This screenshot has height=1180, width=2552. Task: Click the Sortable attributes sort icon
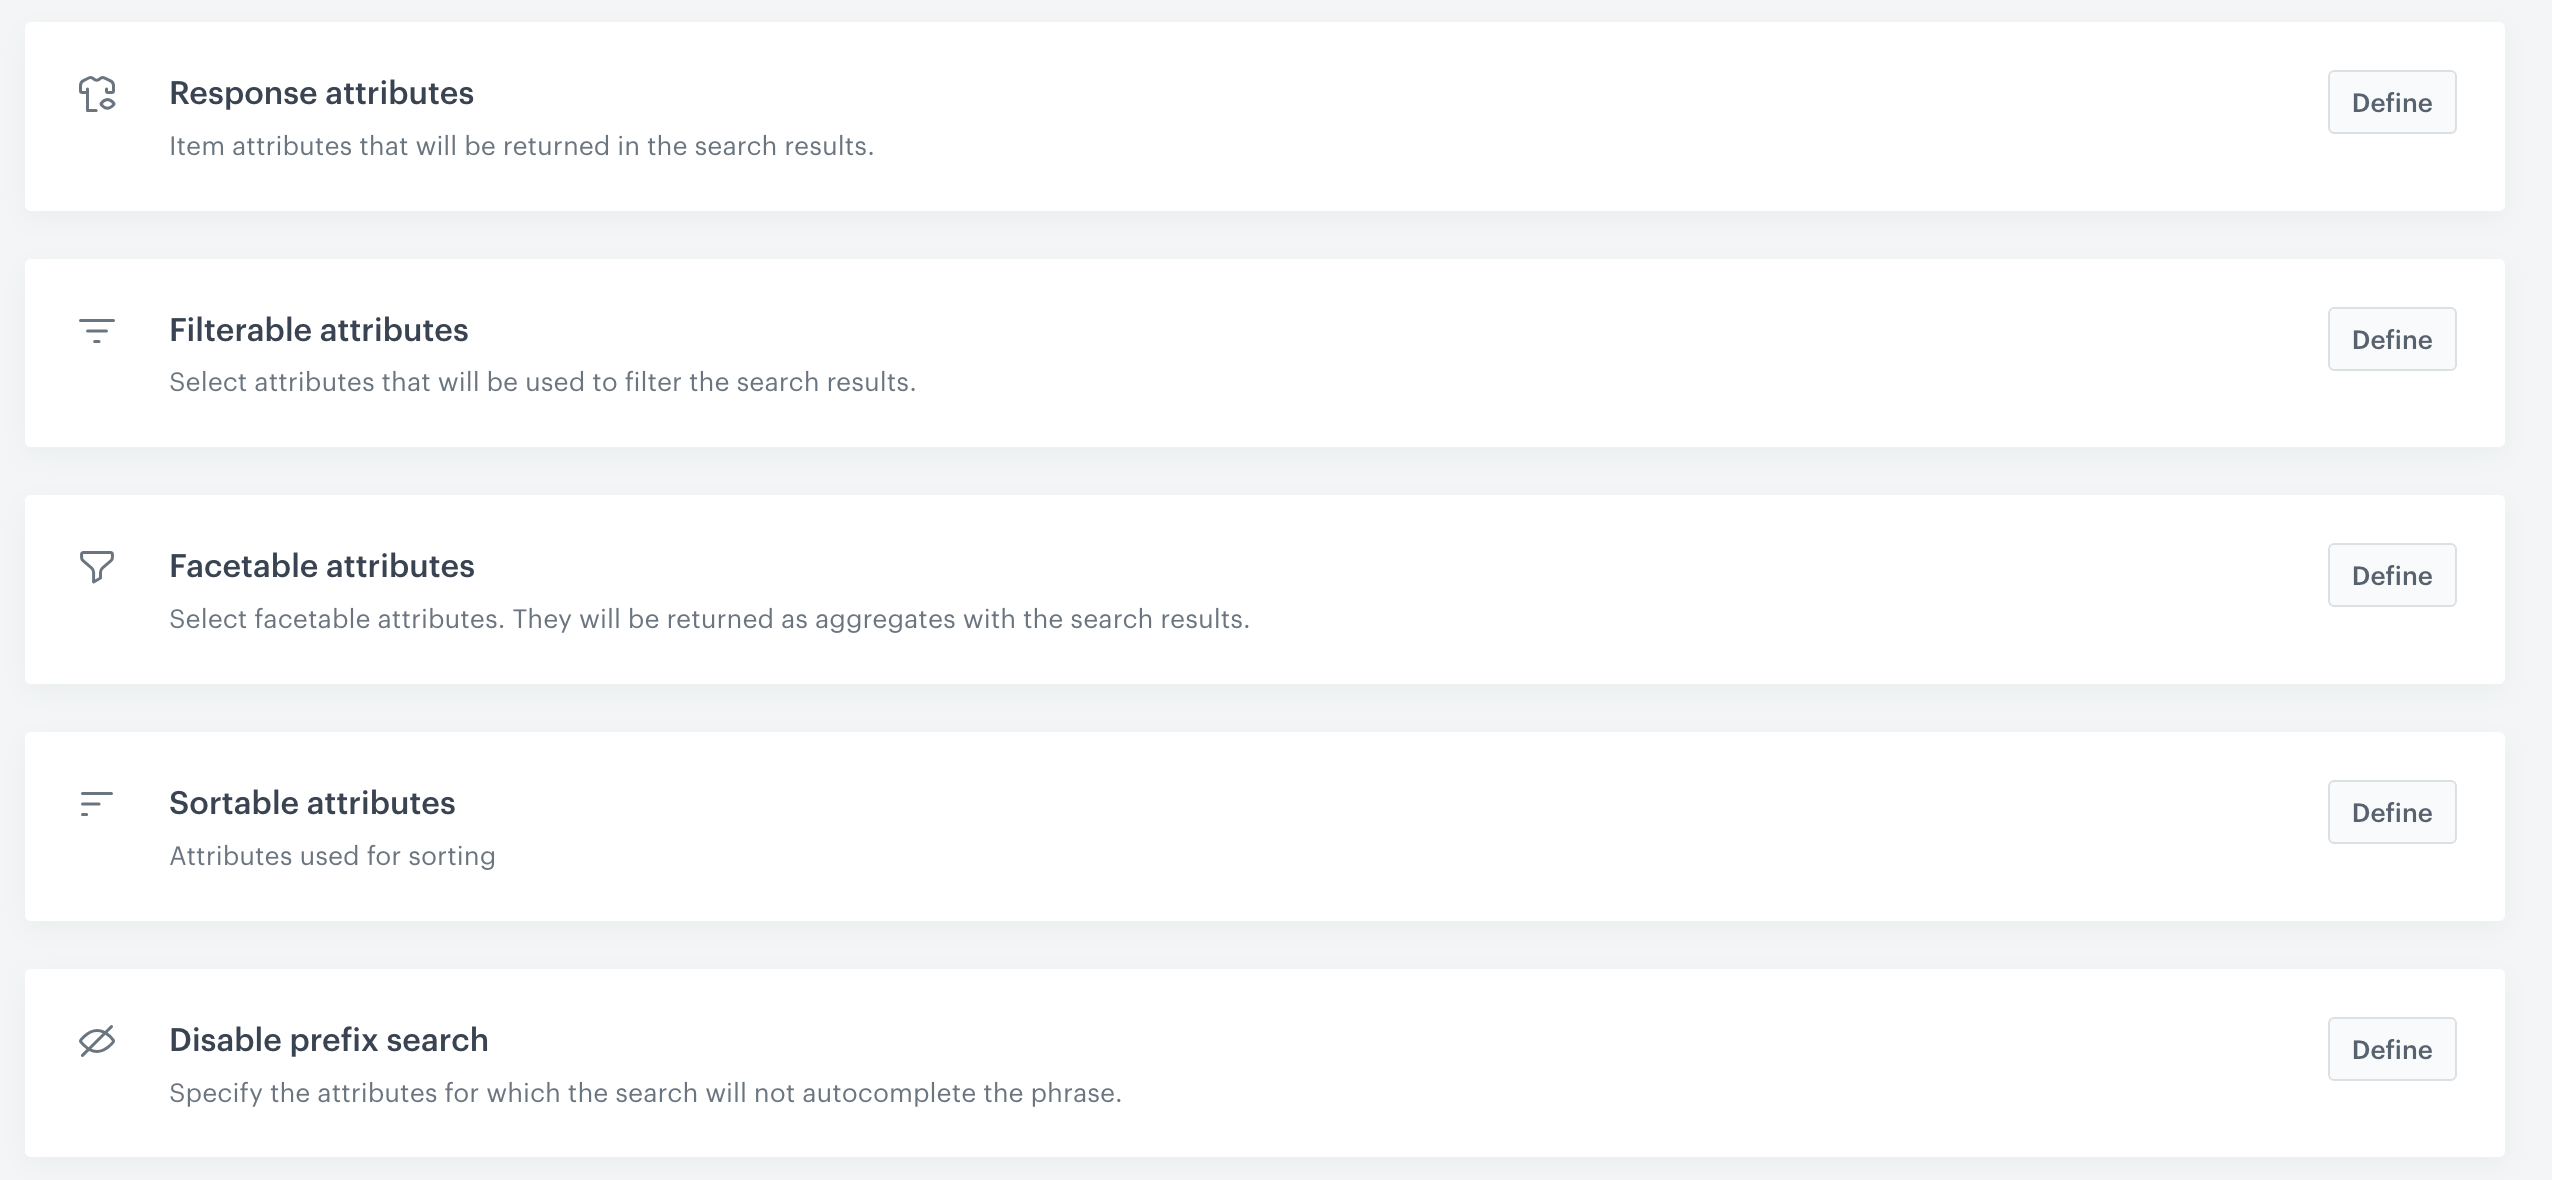coord(97,804)
